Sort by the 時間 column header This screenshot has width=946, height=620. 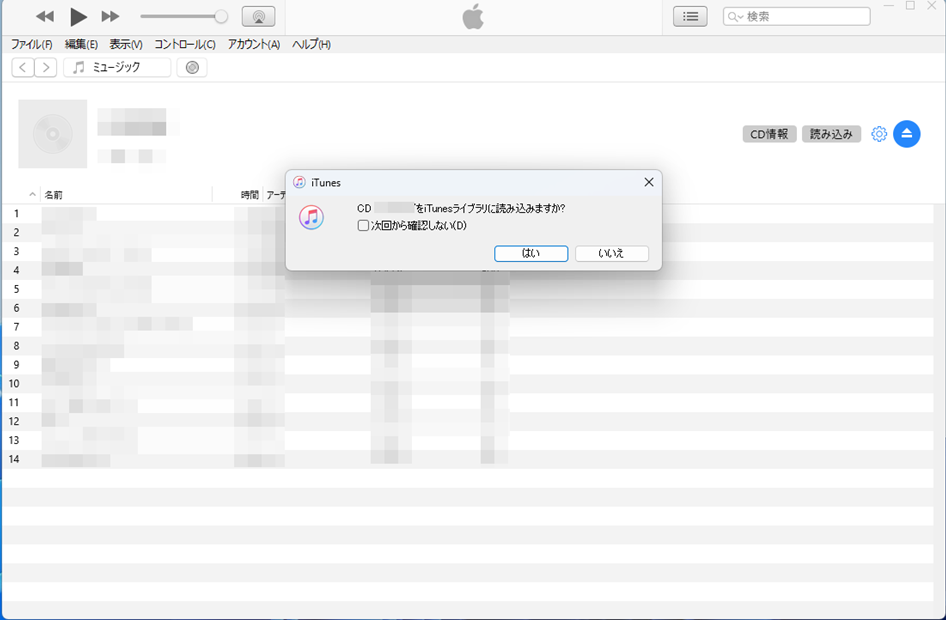(249, 194)
